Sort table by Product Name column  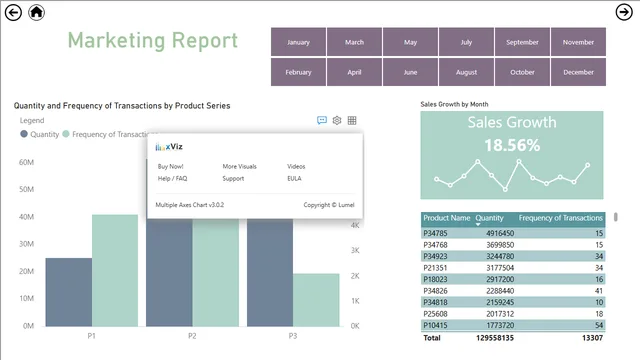click(x=447, y=218)
